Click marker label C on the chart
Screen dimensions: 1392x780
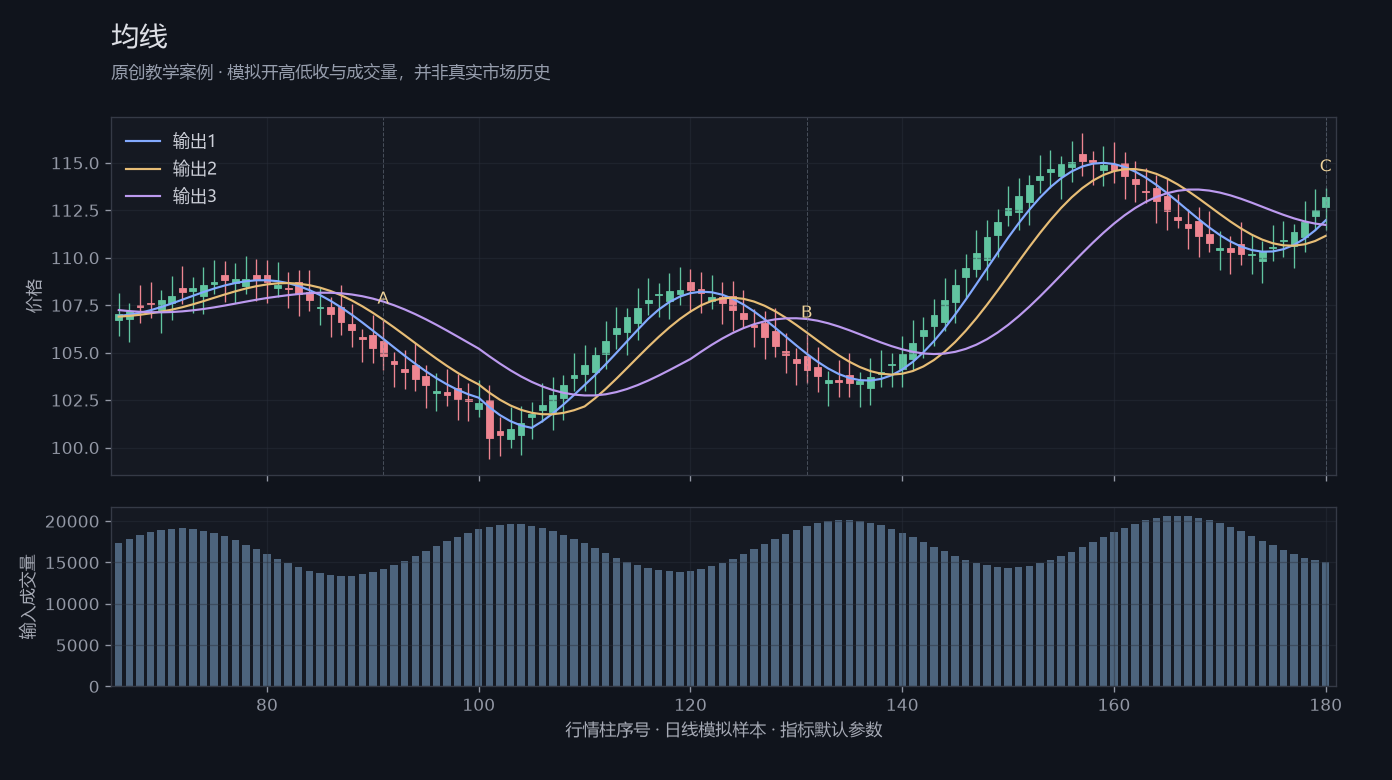pos(1326,166)
